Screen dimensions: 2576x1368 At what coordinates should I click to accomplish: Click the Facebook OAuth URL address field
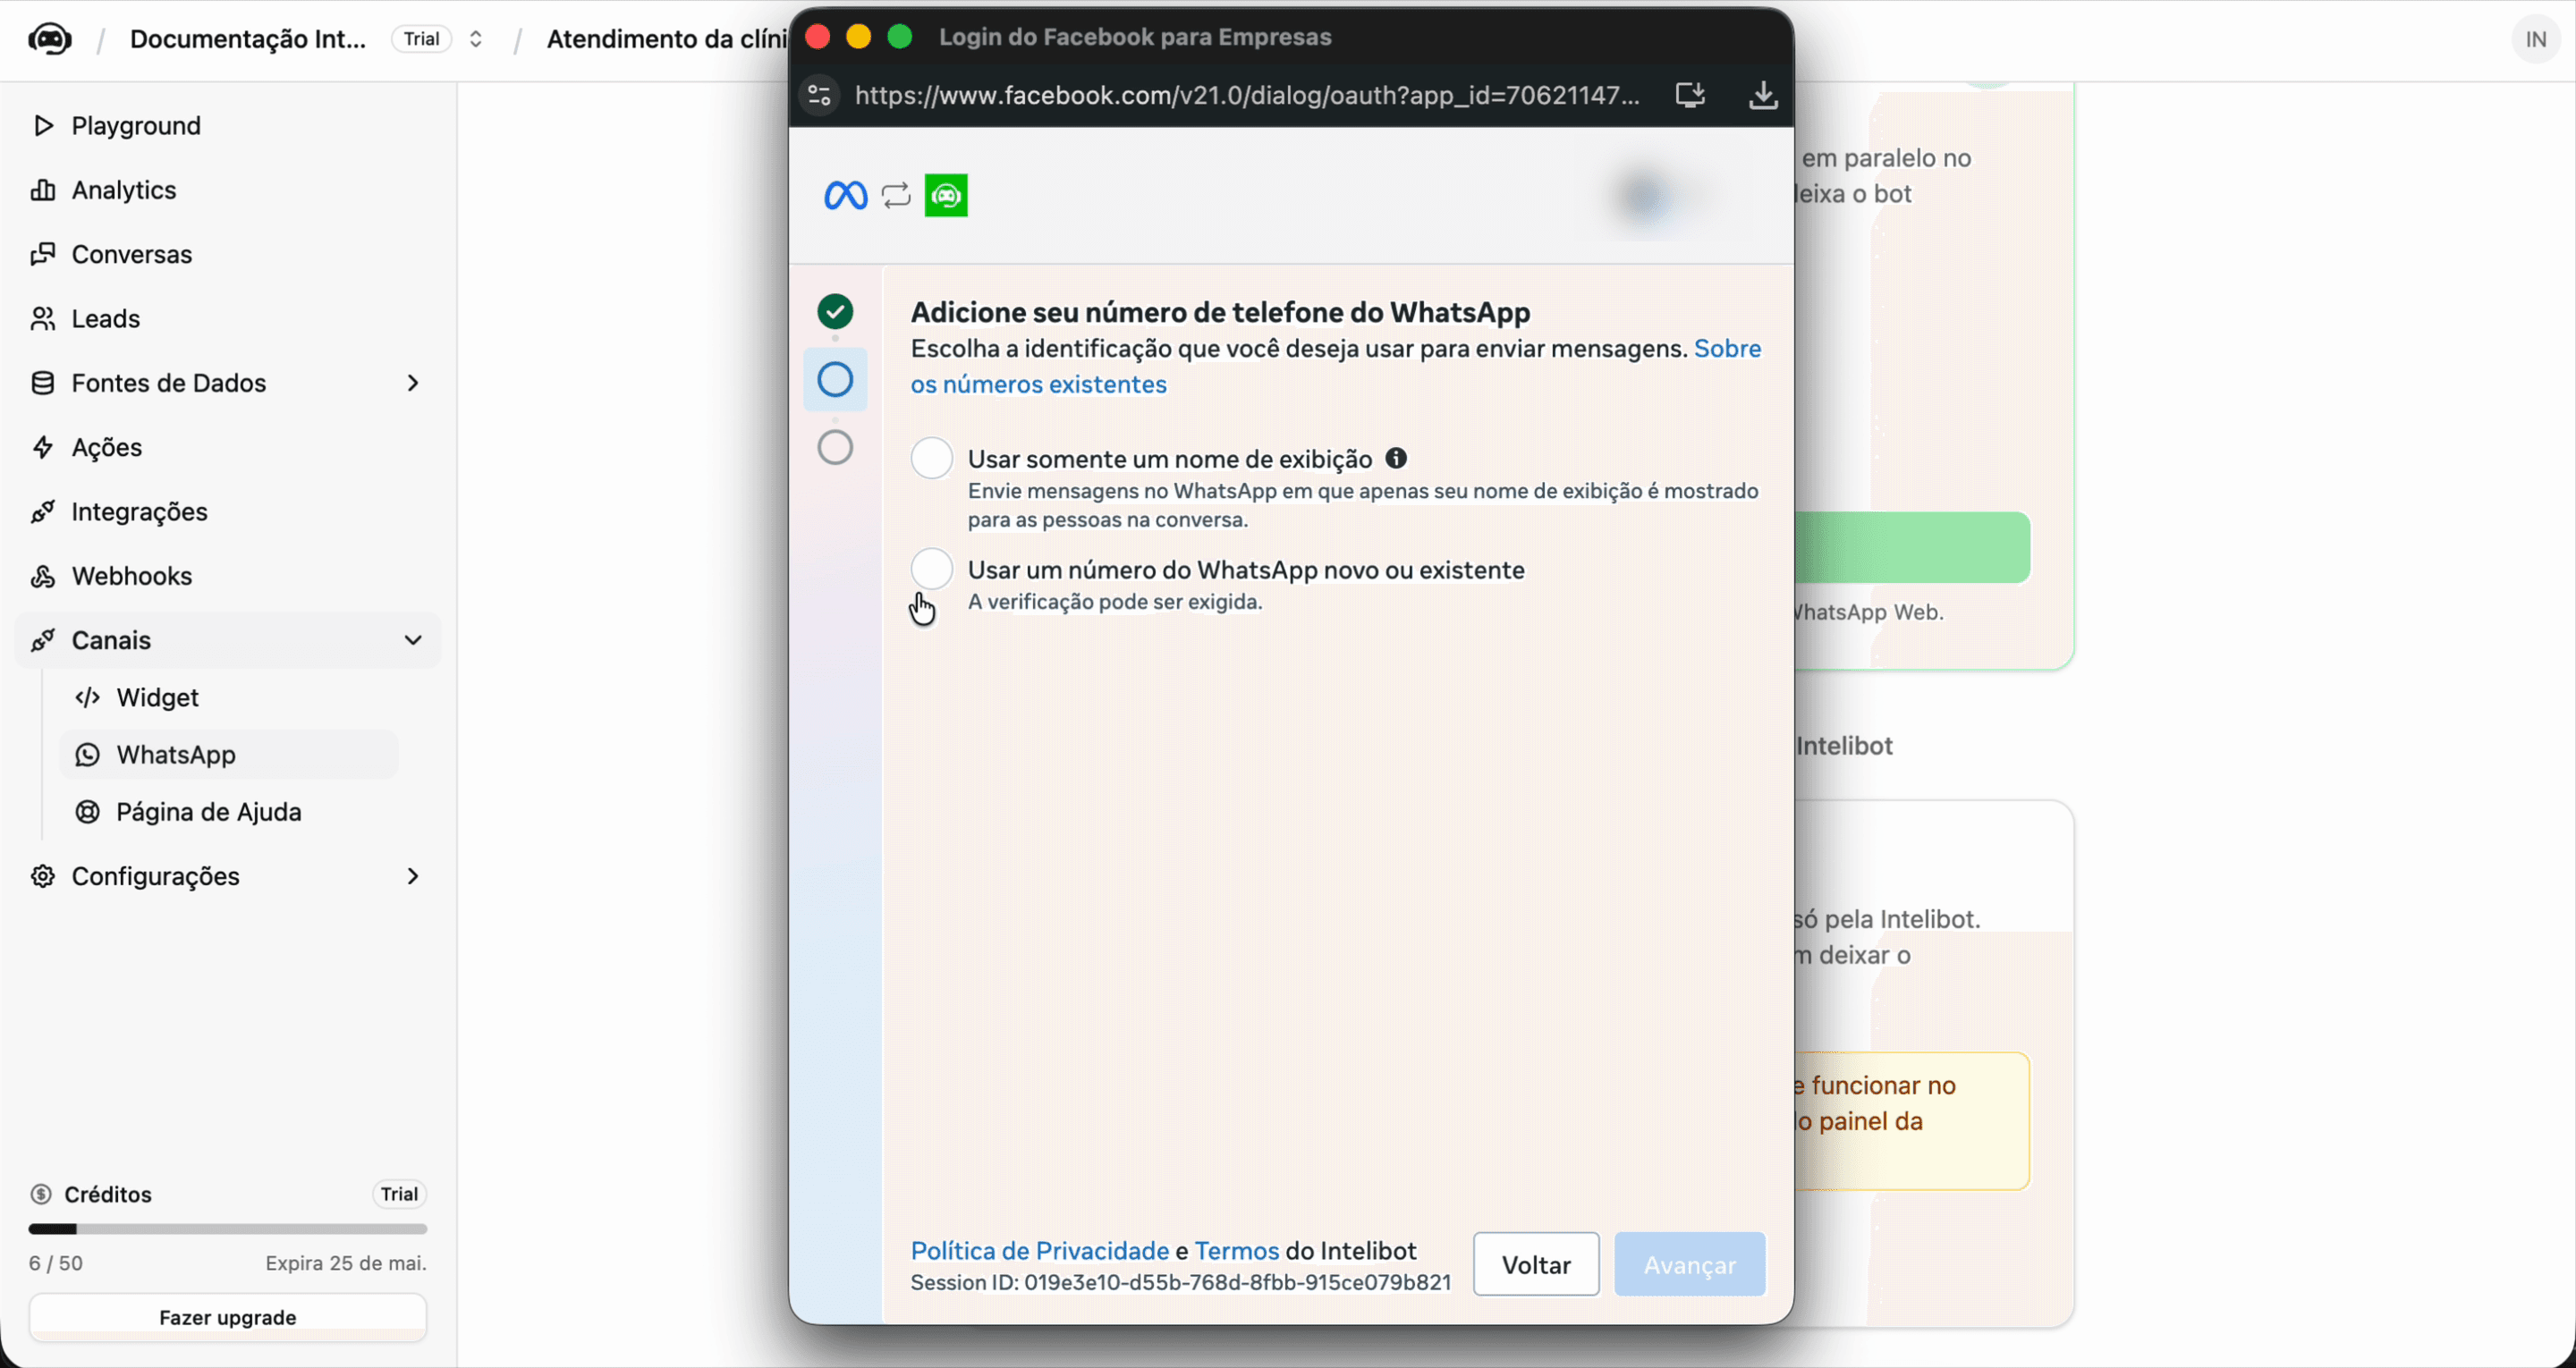[1247, 95]
